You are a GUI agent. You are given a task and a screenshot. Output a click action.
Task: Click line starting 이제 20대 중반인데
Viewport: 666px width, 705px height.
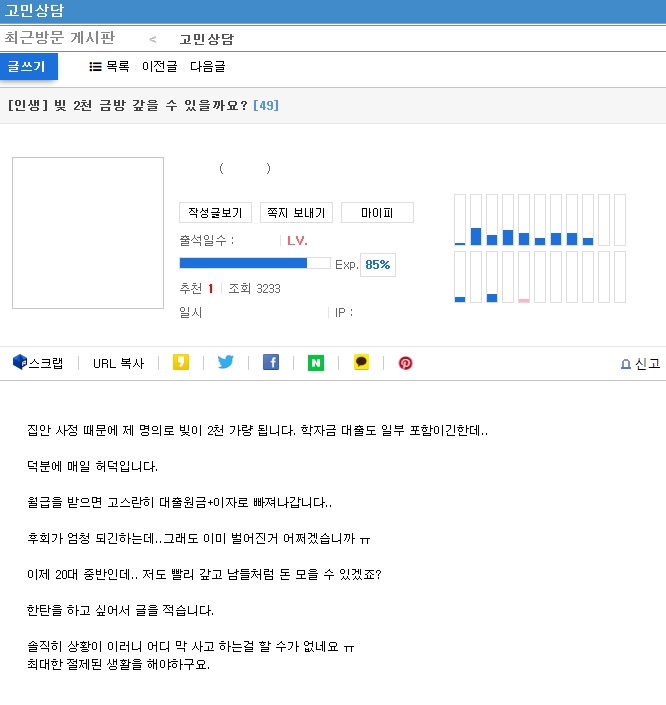click(x=204, y=574)
